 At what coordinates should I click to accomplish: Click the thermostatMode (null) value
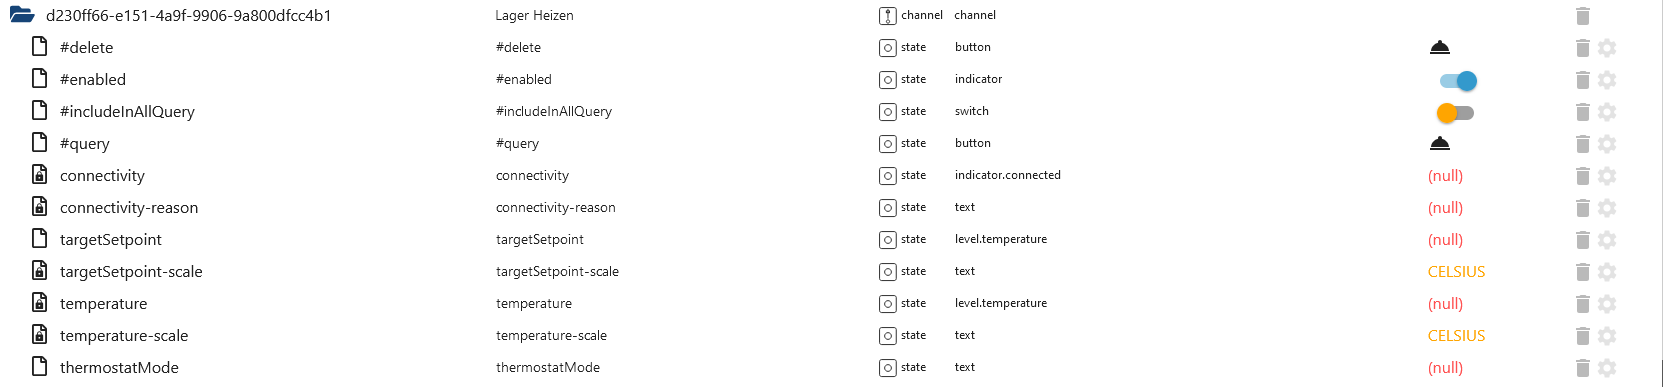(1445, 368)
